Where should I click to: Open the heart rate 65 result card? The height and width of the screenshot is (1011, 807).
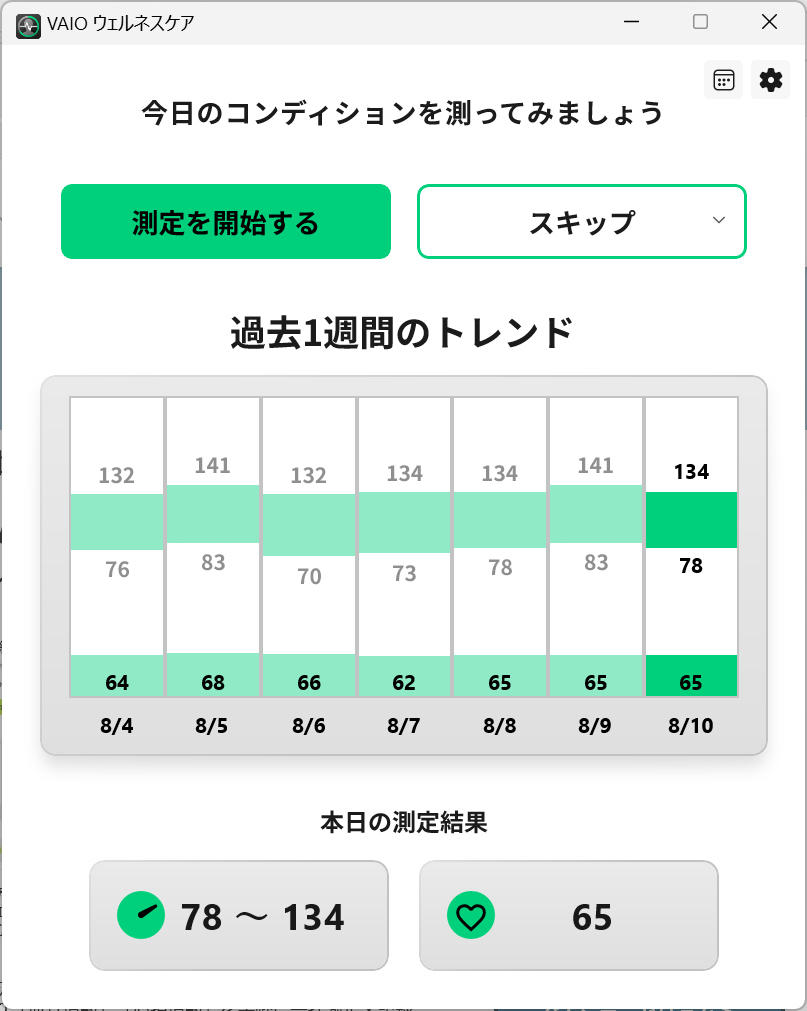click(569, 916)
